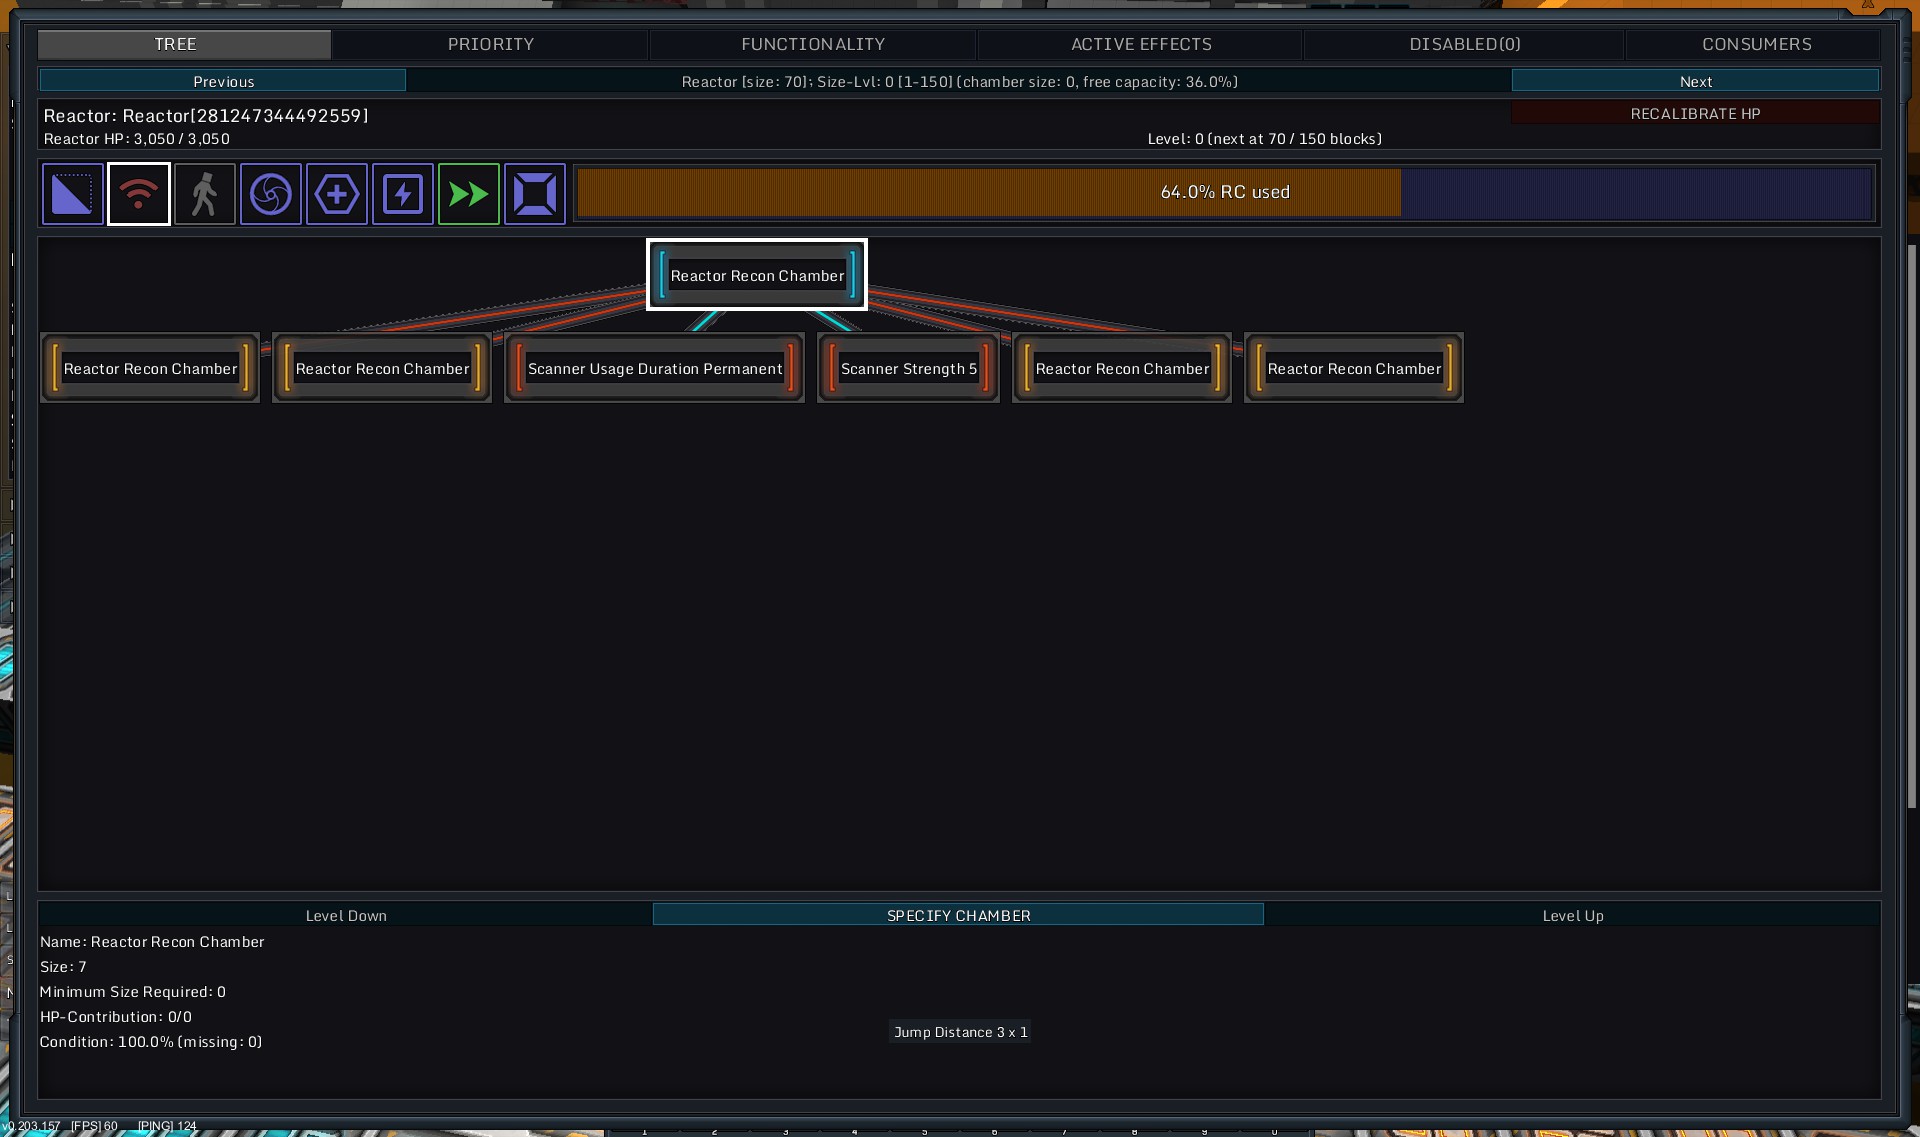Open the FUNCTIONALITY tab
This screenshot has height=1137, width=1920.
point(812,44)
